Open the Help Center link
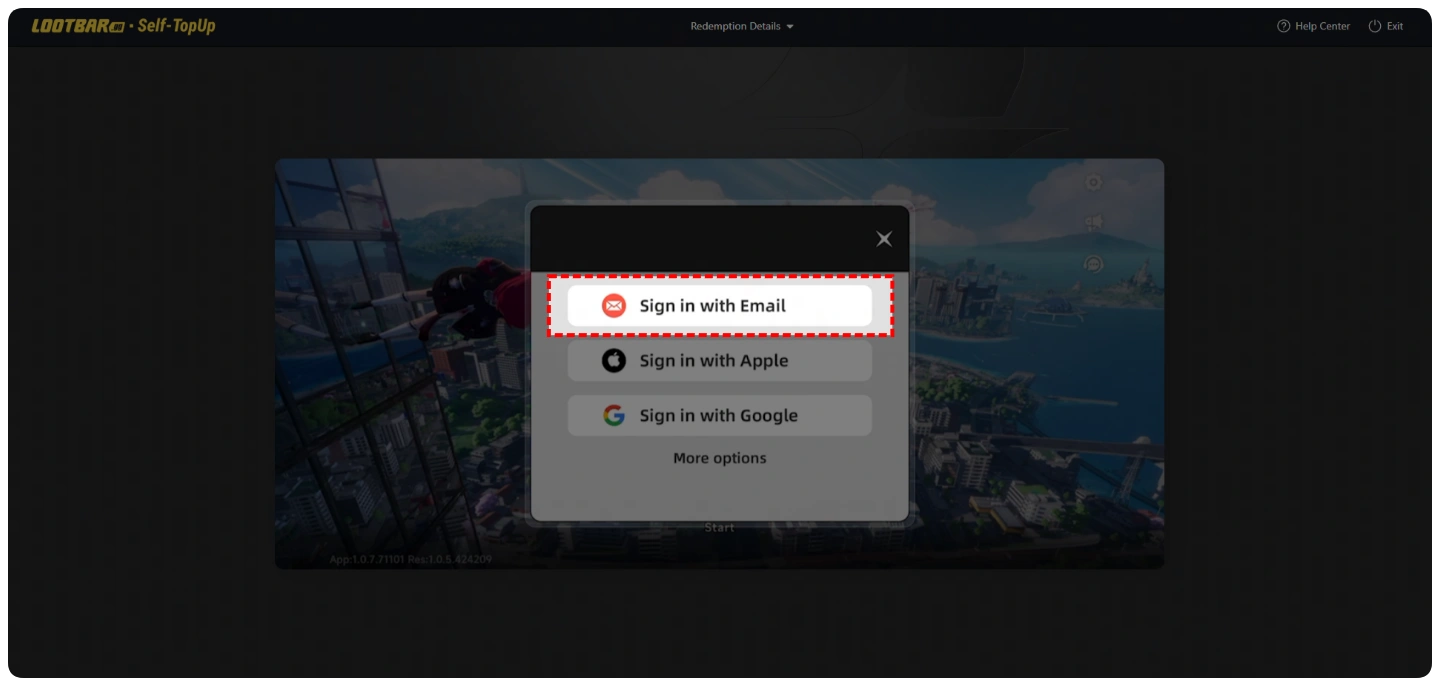 (1322, 26)
